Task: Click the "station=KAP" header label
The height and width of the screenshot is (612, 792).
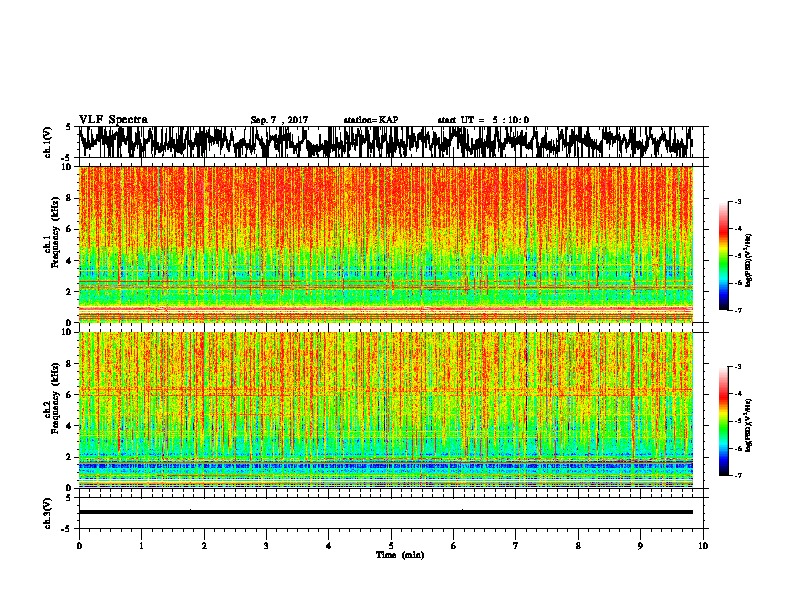Action: (371, 120)
